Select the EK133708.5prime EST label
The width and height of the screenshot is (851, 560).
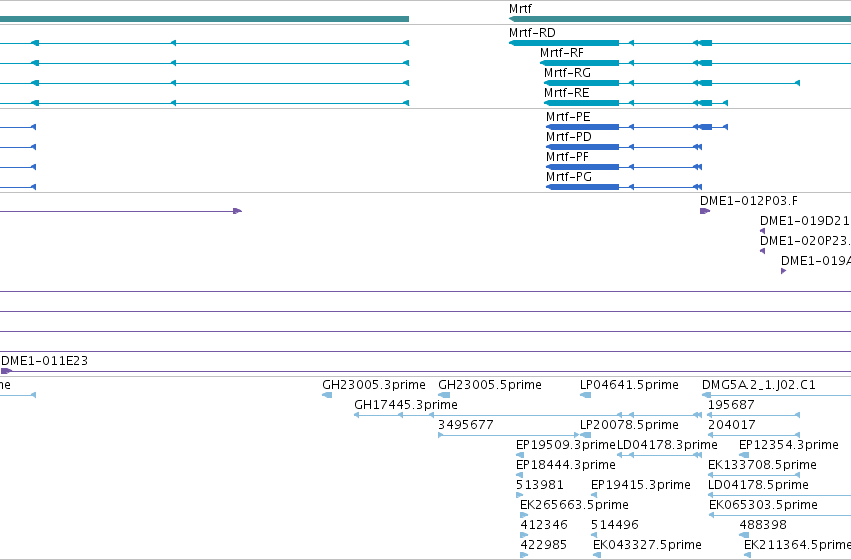762,465
